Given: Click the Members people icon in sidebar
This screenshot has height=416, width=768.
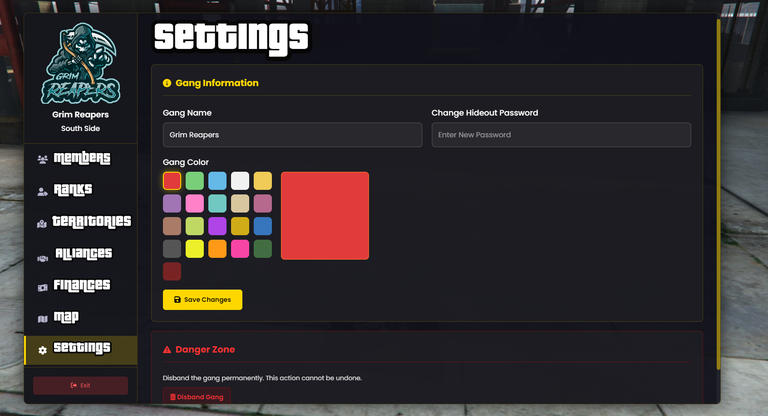Looking at the screenshot, I should pyautogui.click(x=42, y=159).
